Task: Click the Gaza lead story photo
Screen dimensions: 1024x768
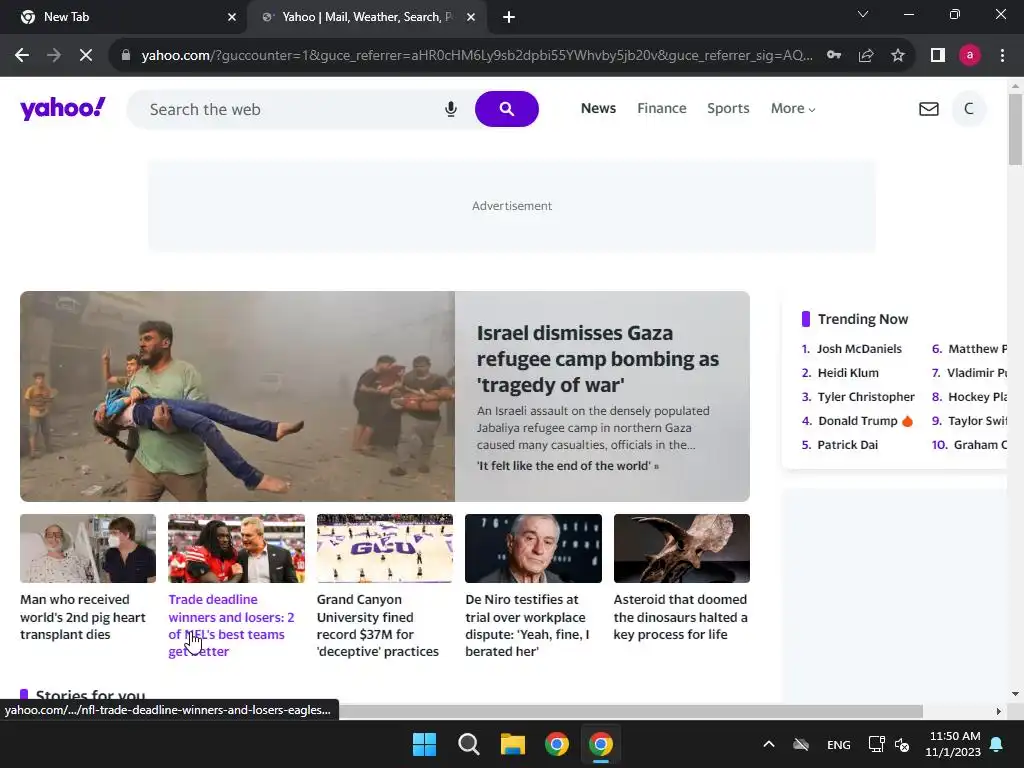Action: coord(237,396)
